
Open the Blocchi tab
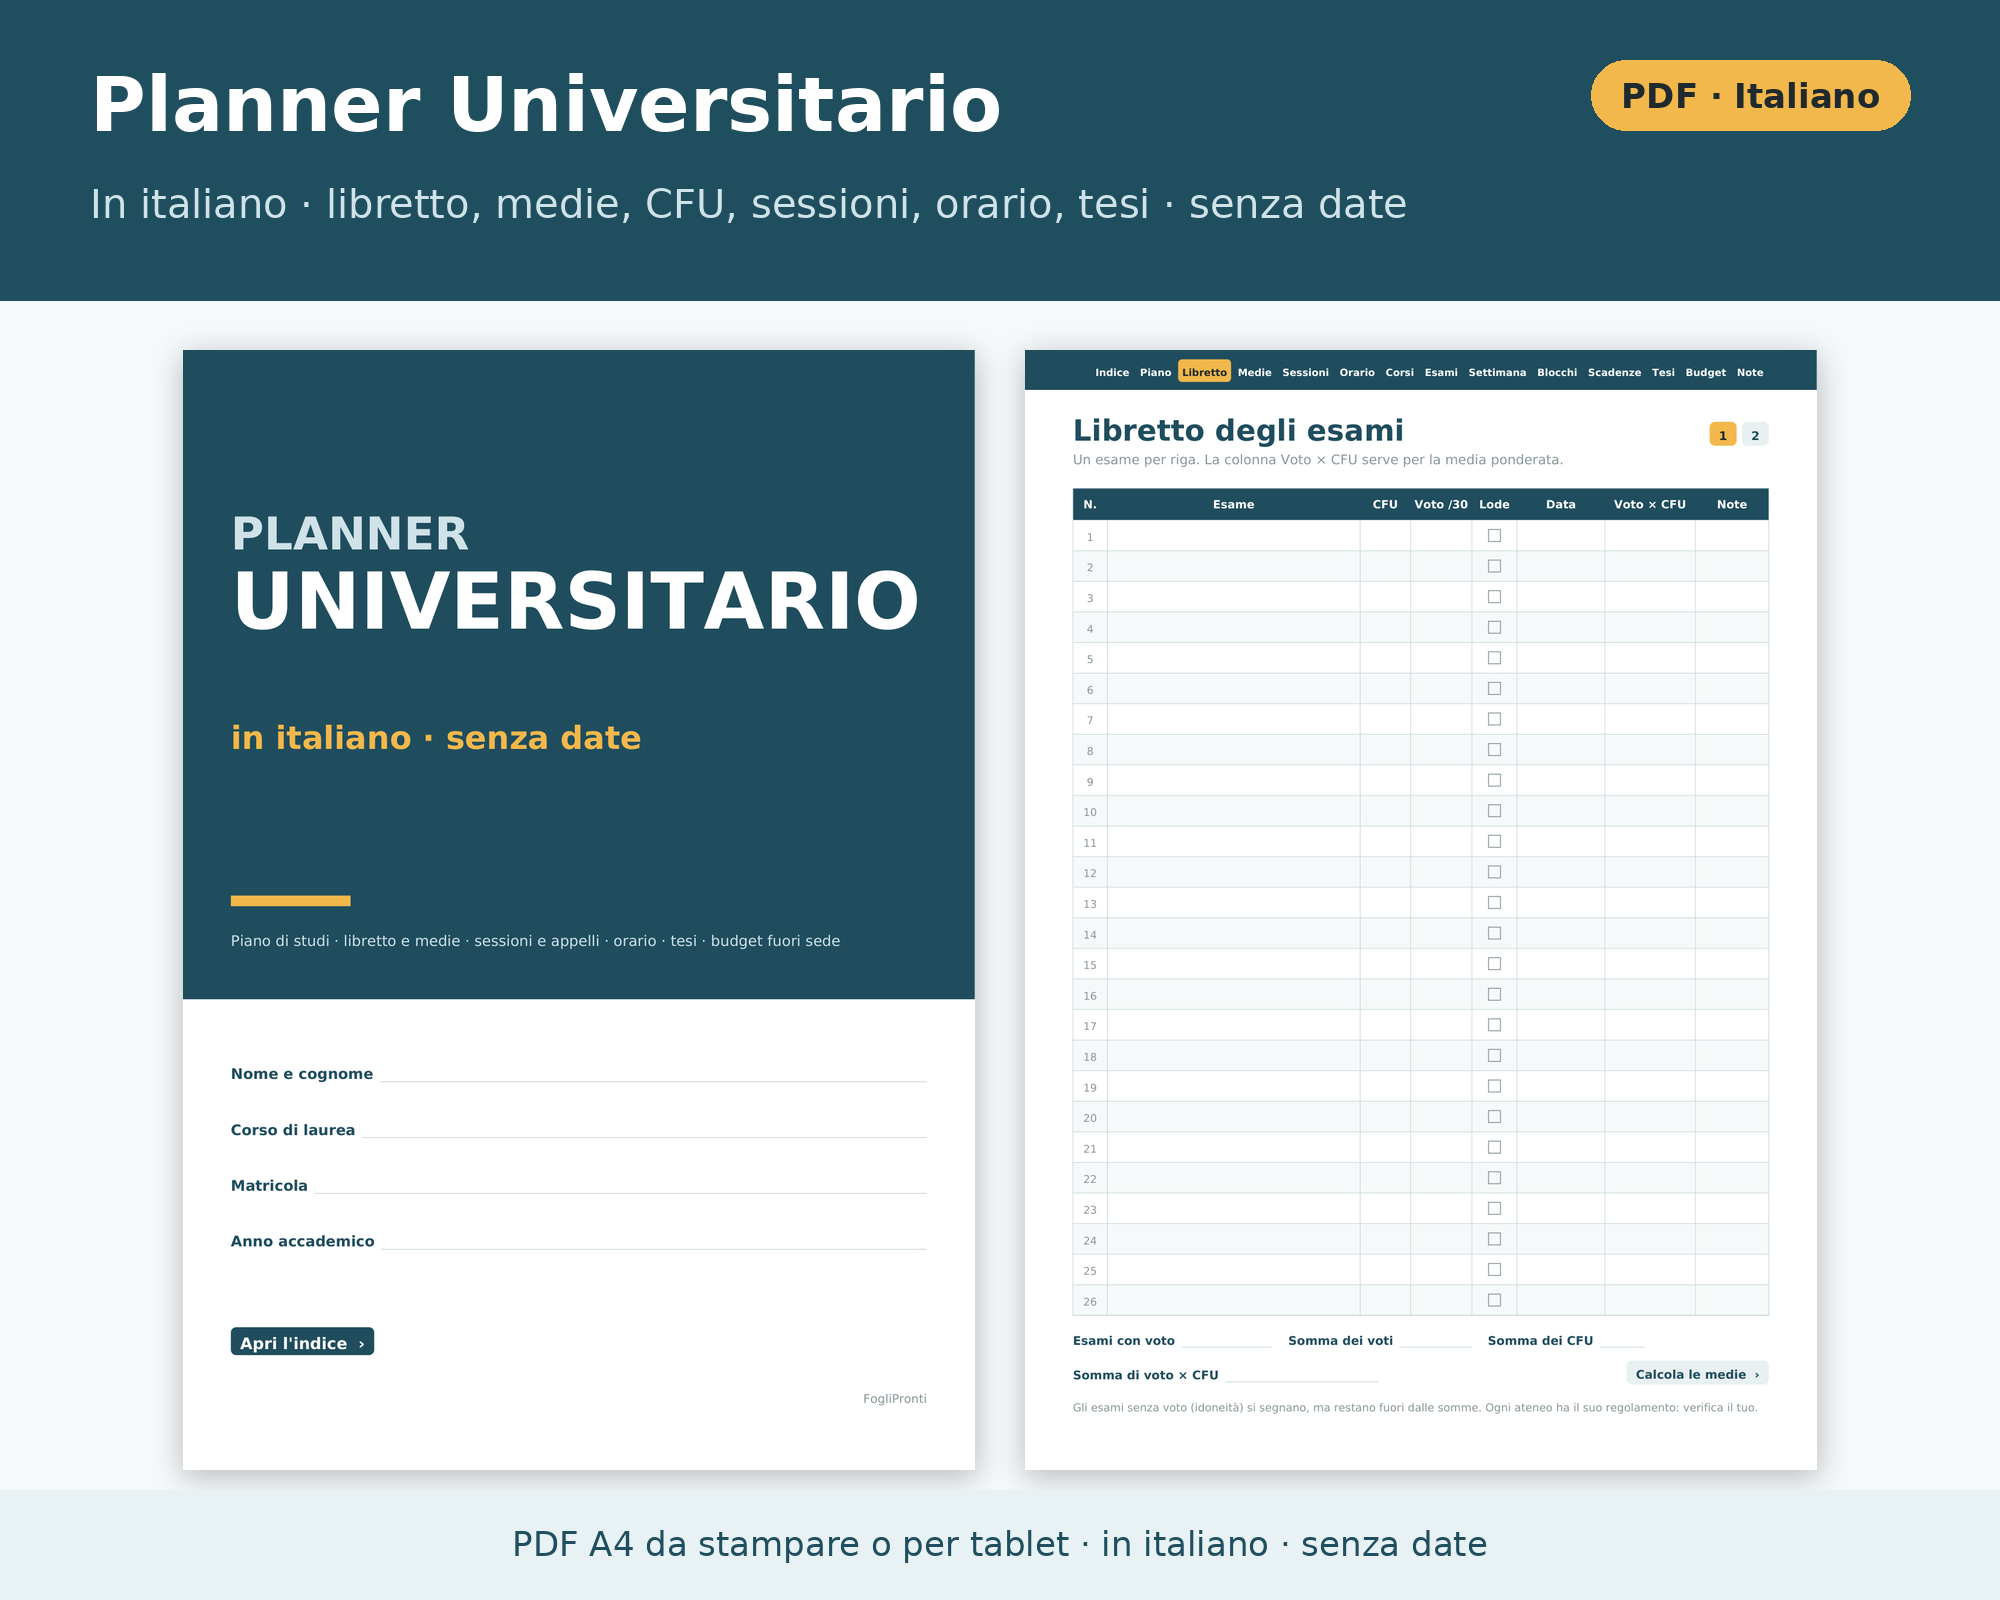[1557, 372]
